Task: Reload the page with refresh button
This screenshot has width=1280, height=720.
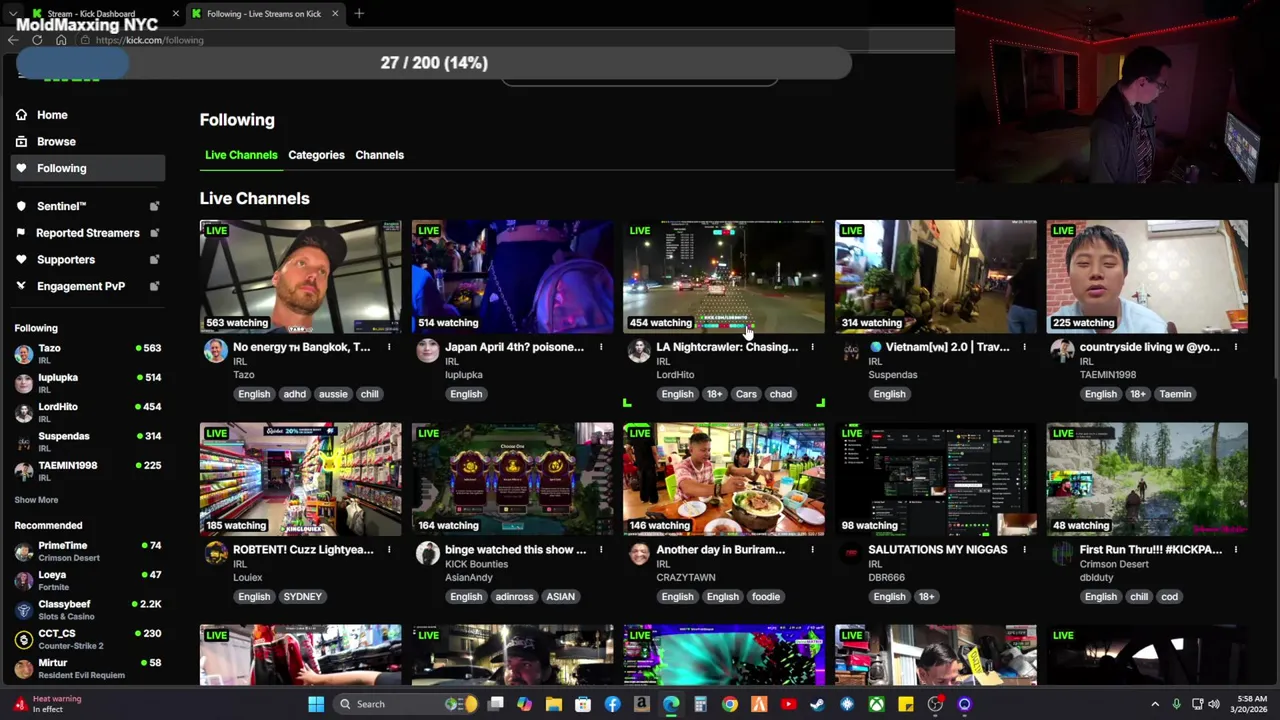Action: (37, 40)
